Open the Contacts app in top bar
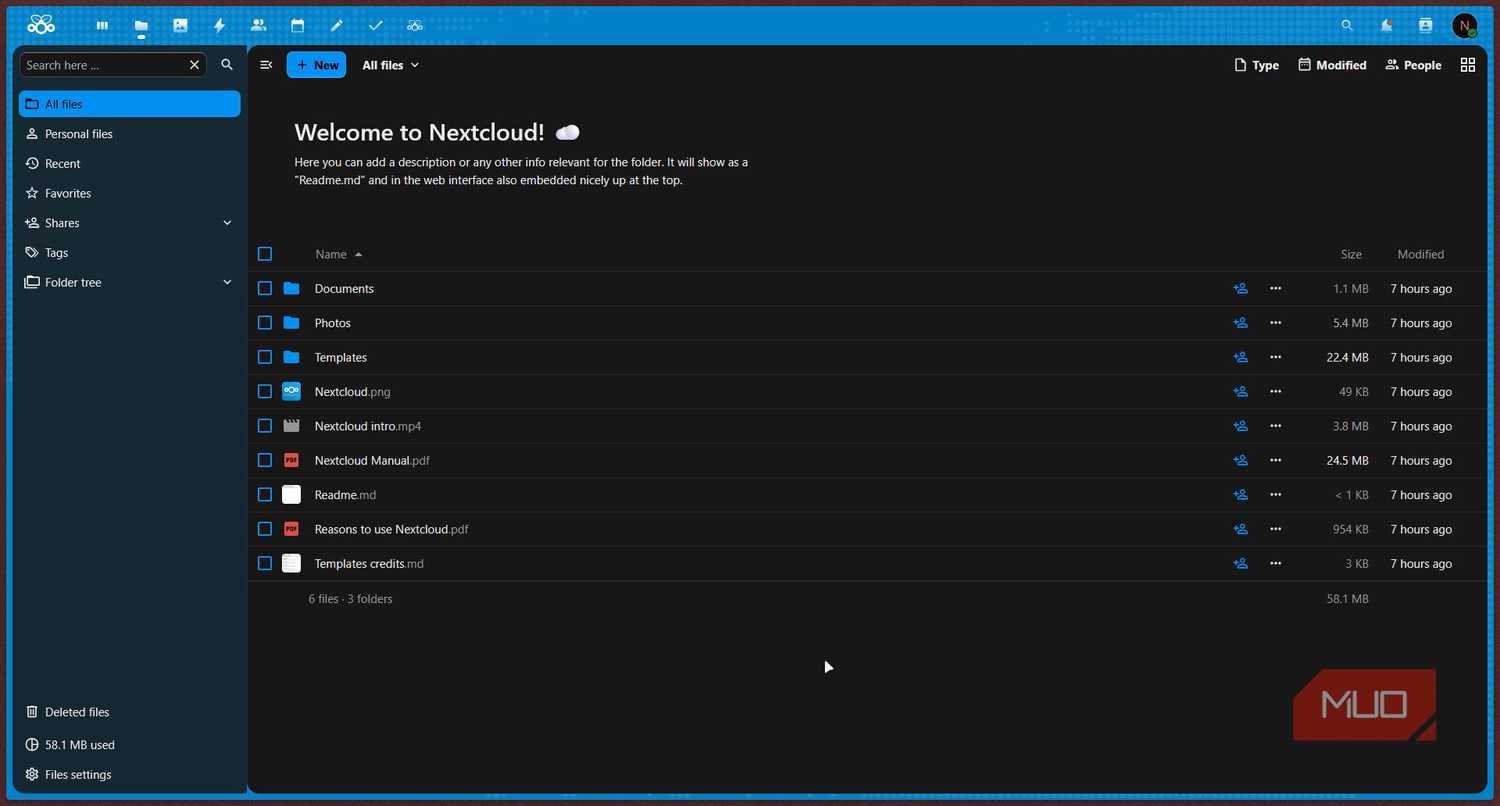This screenshot has width=1500, height=806. click(258, 25)
